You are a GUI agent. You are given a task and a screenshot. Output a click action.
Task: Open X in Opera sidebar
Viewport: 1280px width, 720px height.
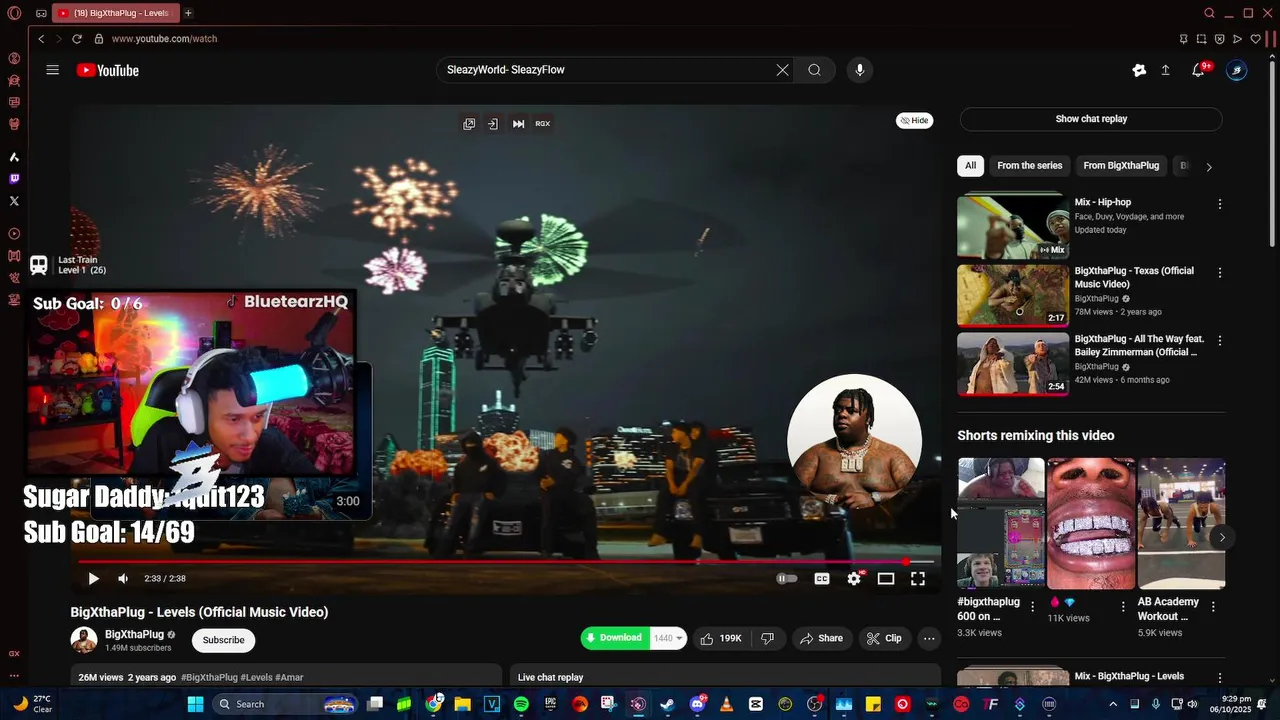coord(14,201)
